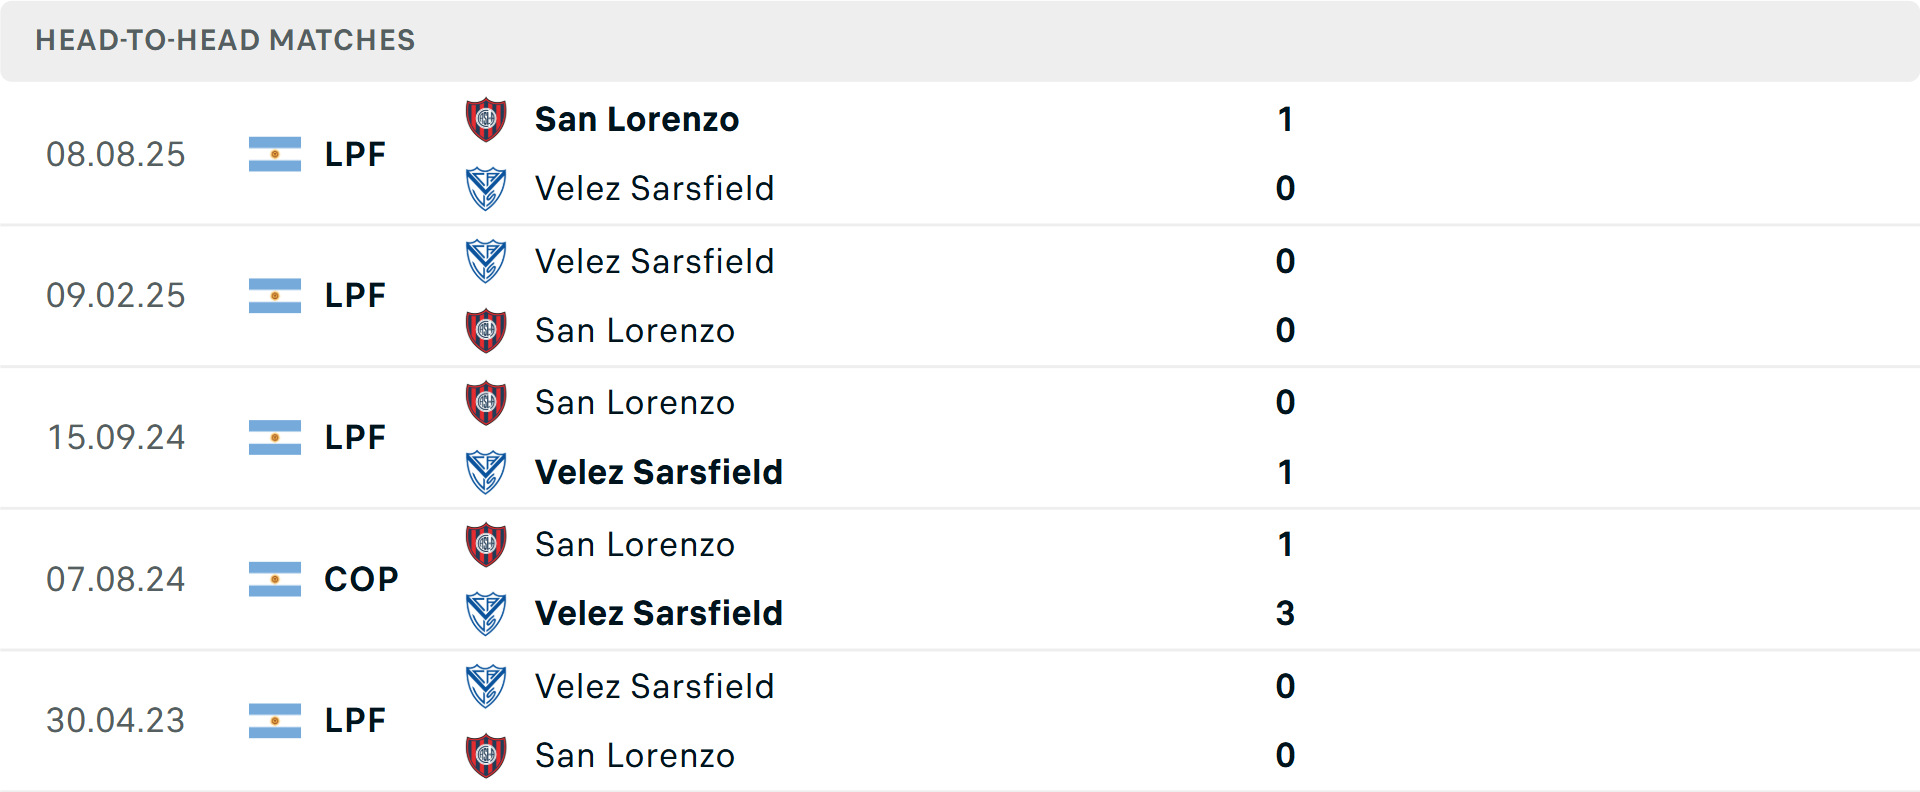The image size is (1920, 792).
Task: Click the score 1 beside San Lorenzo on 08.08.25
Action: (1286, 118)
